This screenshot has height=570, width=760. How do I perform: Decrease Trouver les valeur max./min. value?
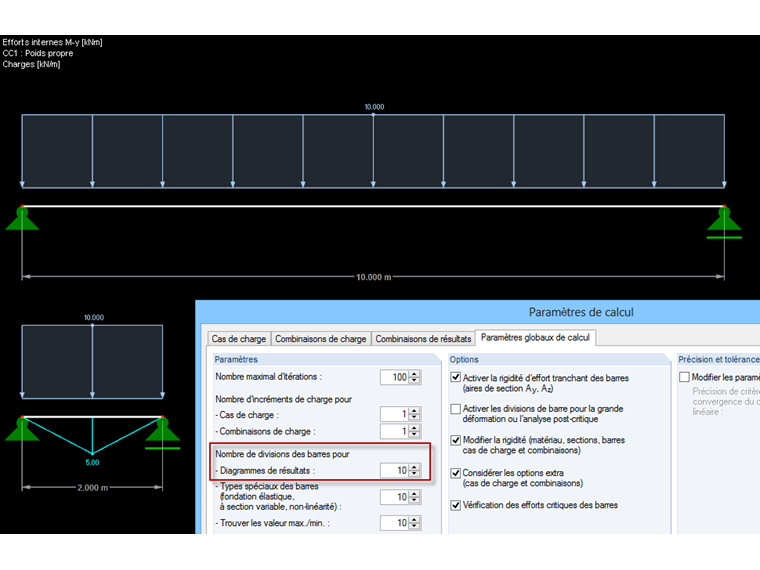(x=414, y=526)
